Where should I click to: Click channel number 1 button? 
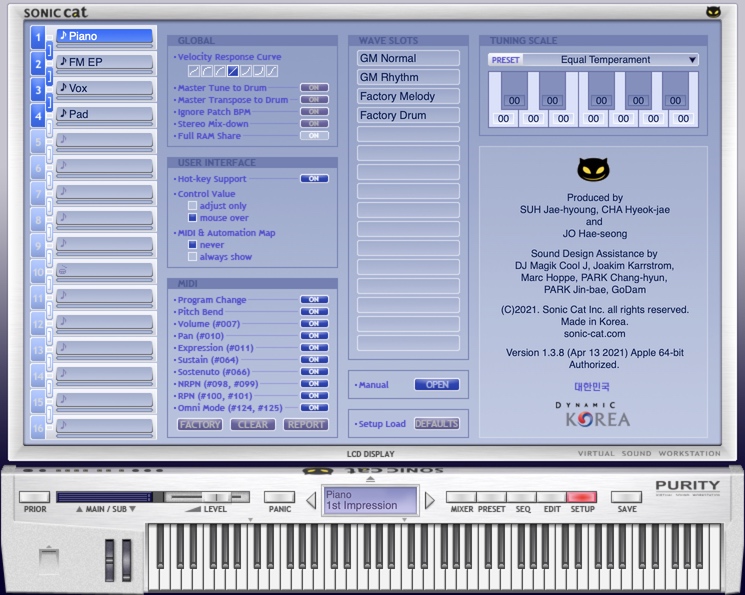[x=38, y=38]
